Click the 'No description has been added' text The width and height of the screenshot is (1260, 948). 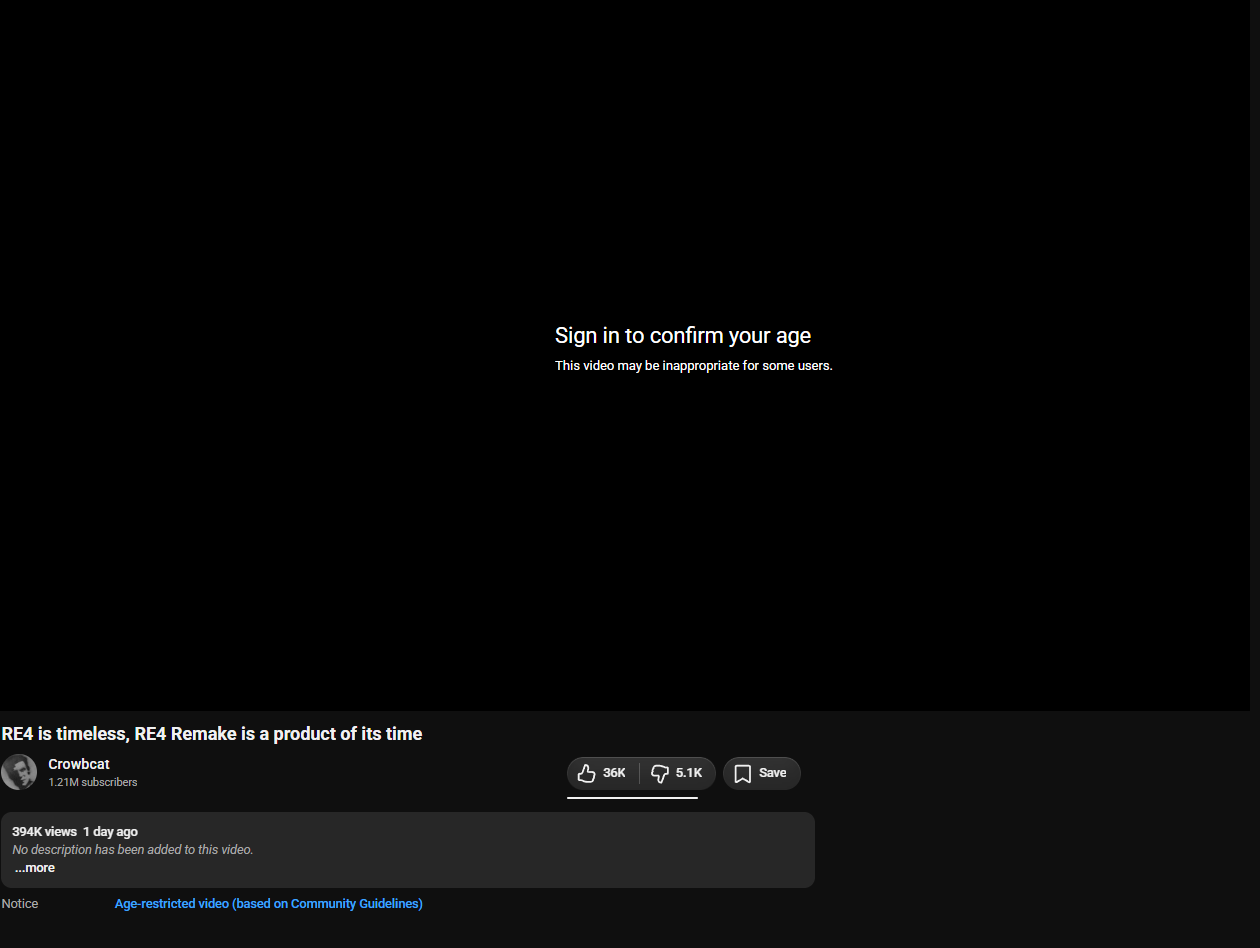[133, 850]
